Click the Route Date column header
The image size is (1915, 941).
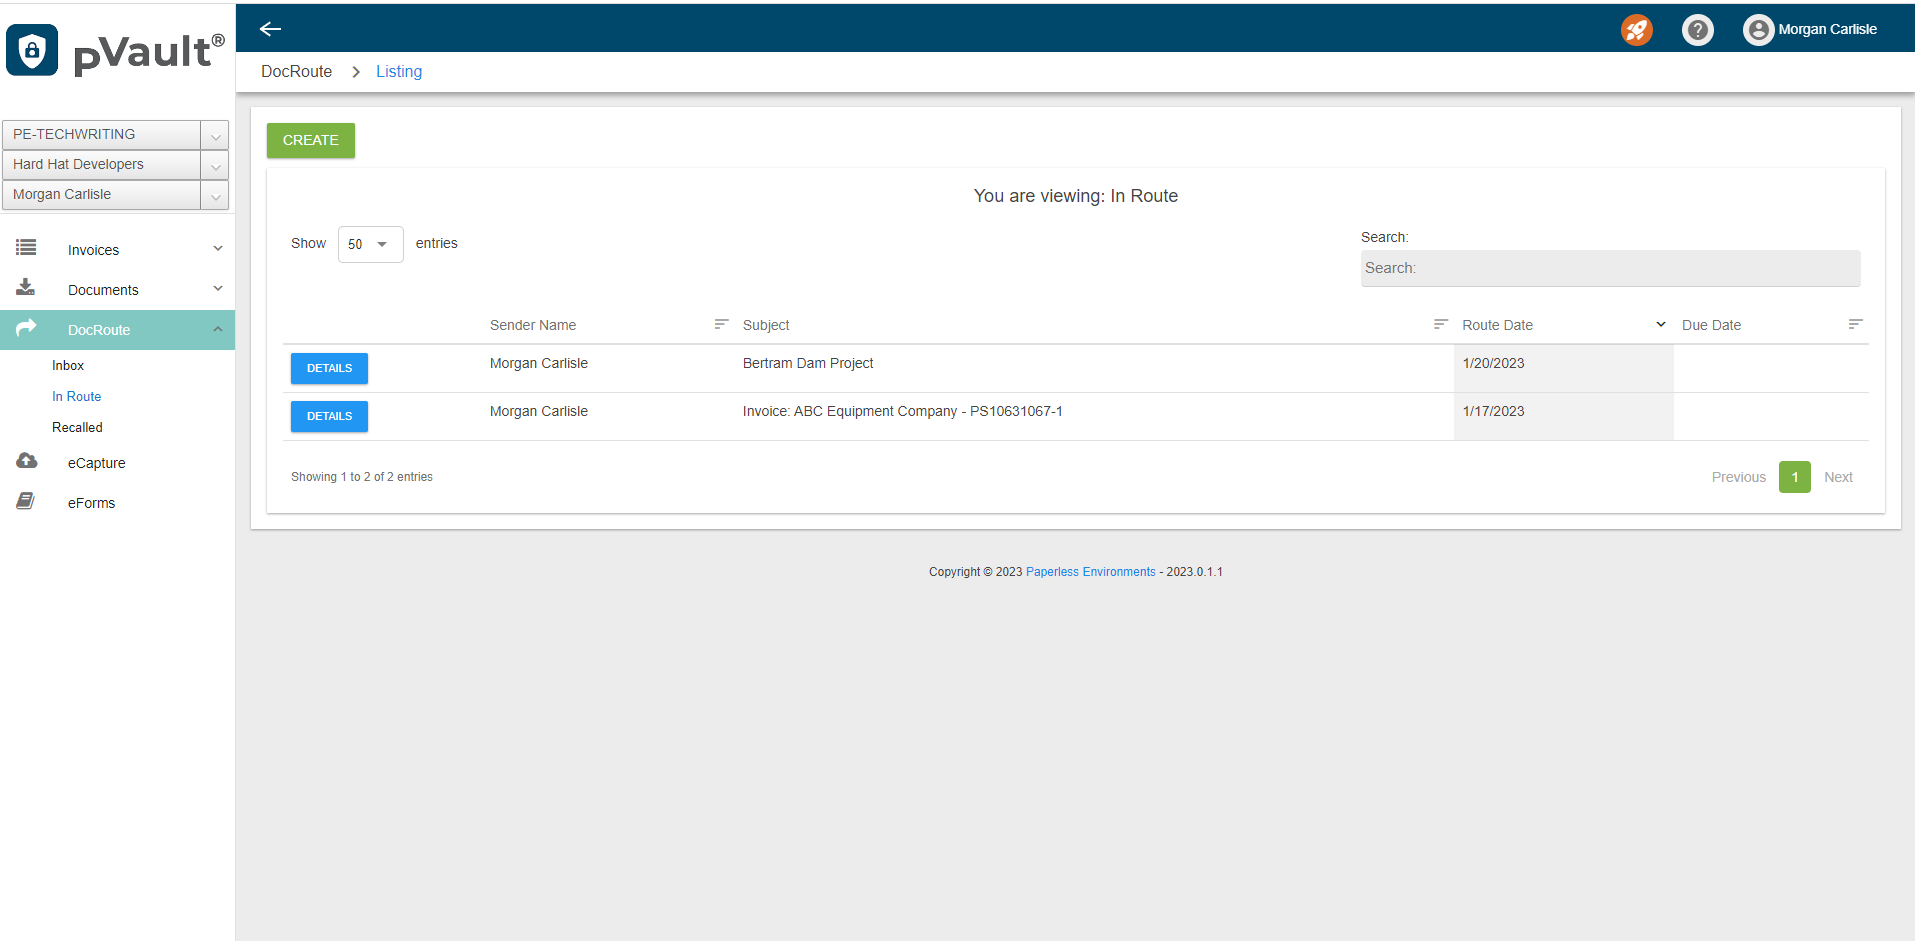[1497, 325]
